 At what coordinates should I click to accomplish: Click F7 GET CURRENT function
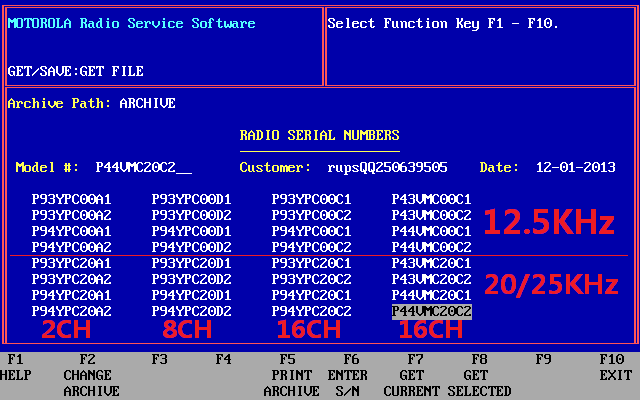411,375
